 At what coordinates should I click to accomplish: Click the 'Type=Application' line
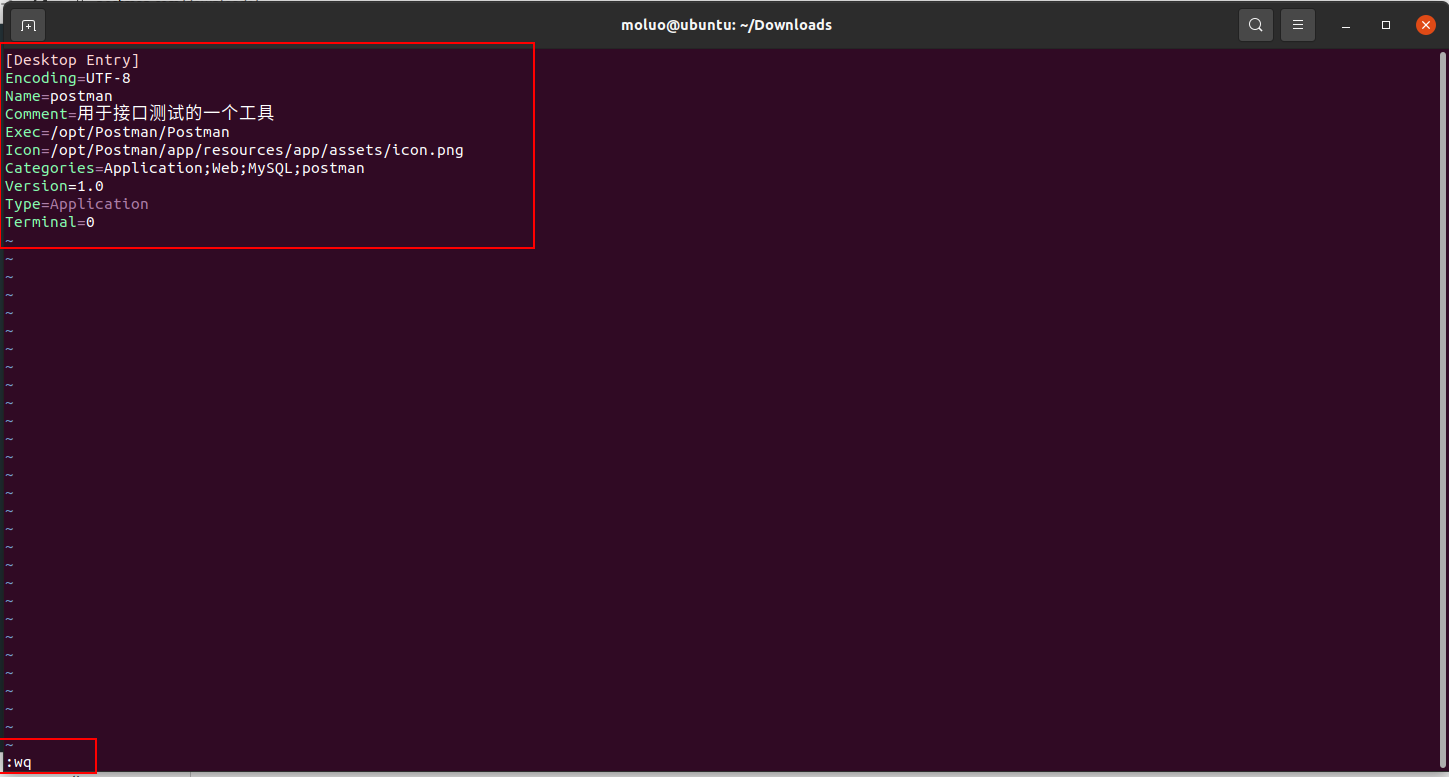77,204
